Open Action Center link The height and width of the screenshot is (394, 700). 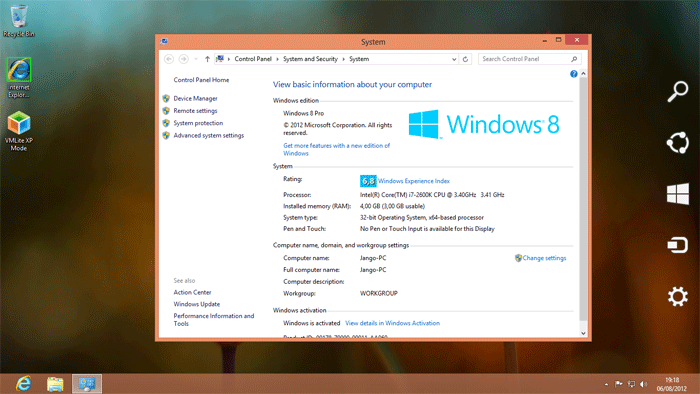point(192,292)
